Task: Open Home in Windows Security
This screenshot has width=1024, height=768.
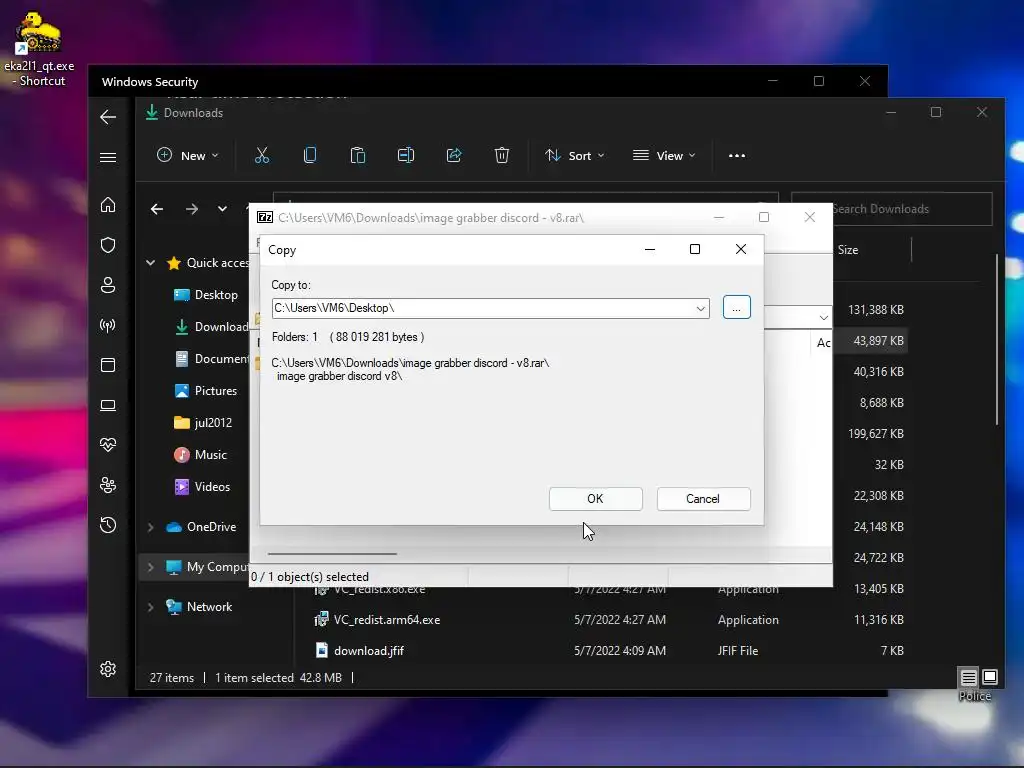Action: [x=108, y=205]
